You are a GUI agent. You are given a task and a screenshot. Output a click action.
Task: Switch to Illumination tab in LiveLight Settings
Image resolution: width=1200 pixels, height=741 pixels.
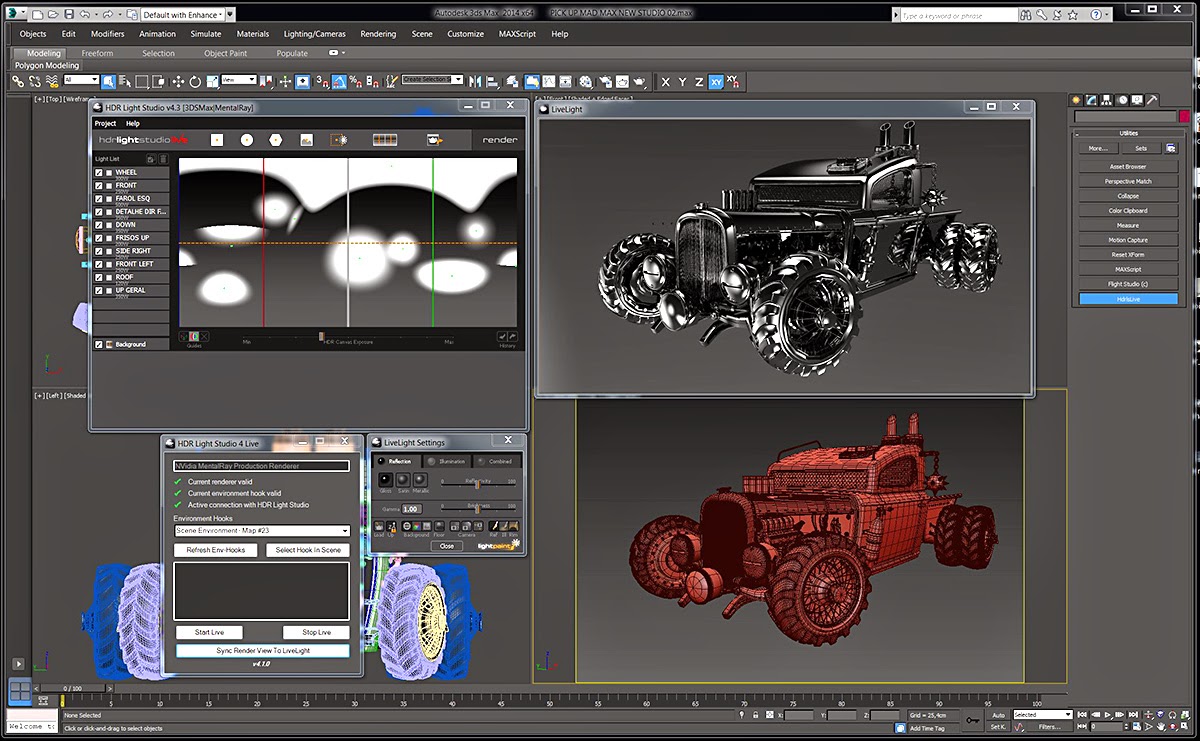tap(447, 461)
